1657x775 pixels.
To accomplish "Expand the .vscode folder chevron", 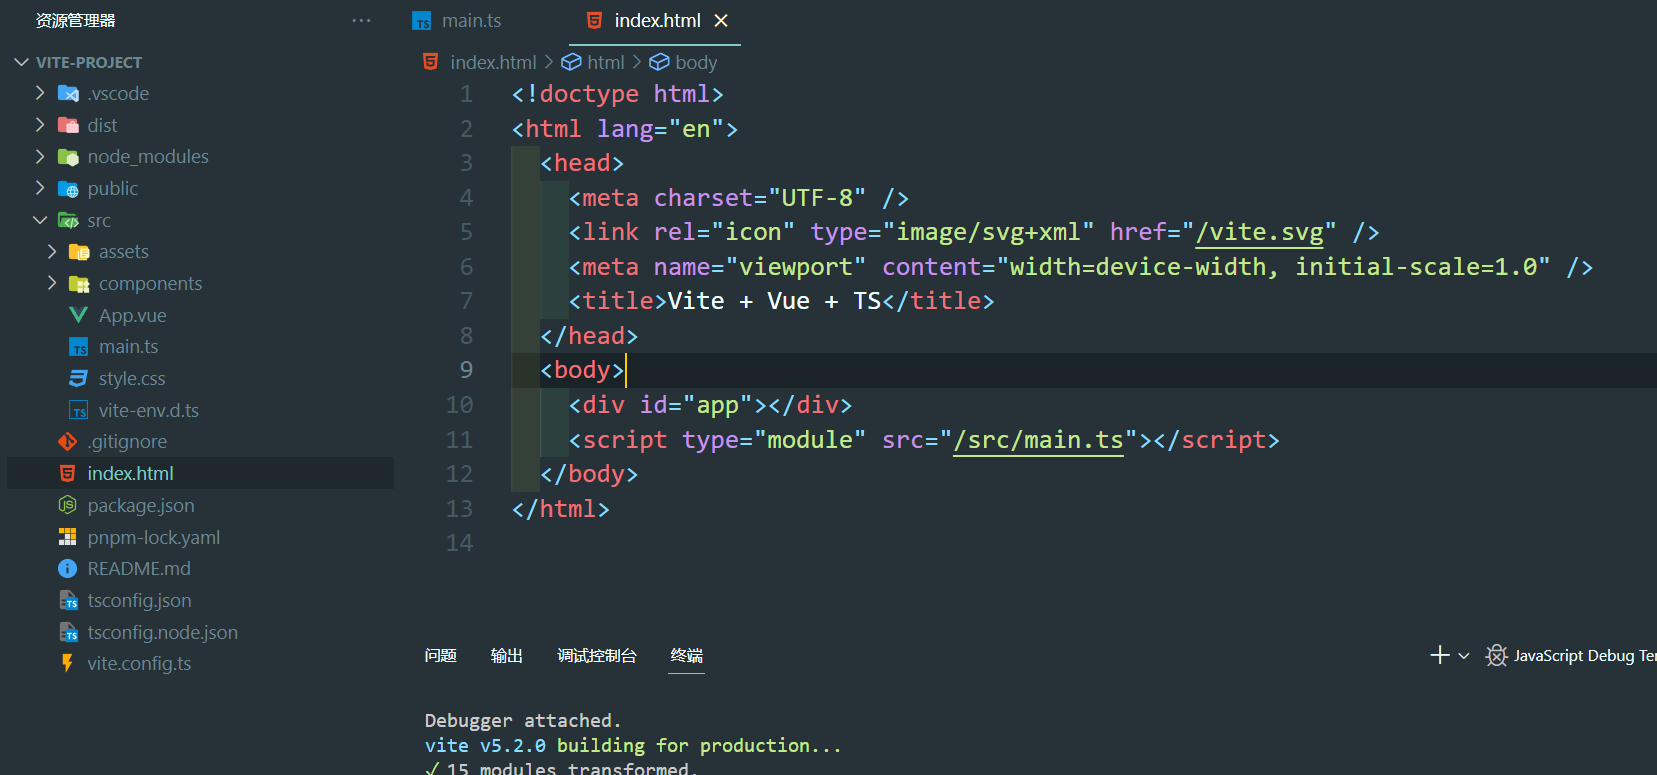I will (x=40, y=93).
